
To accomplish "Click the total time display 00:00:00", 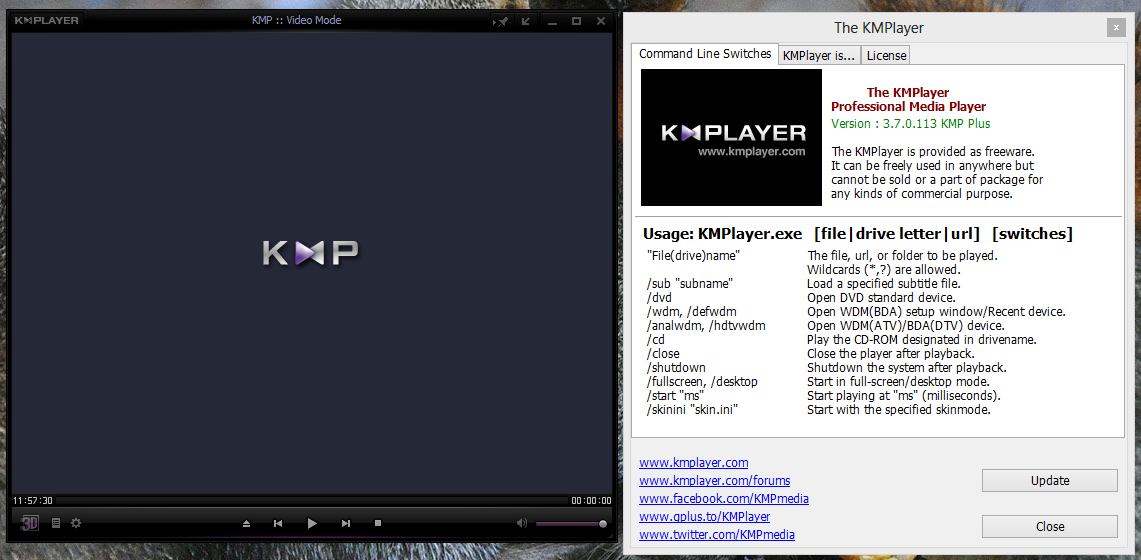I will click(x=591, y=501).
